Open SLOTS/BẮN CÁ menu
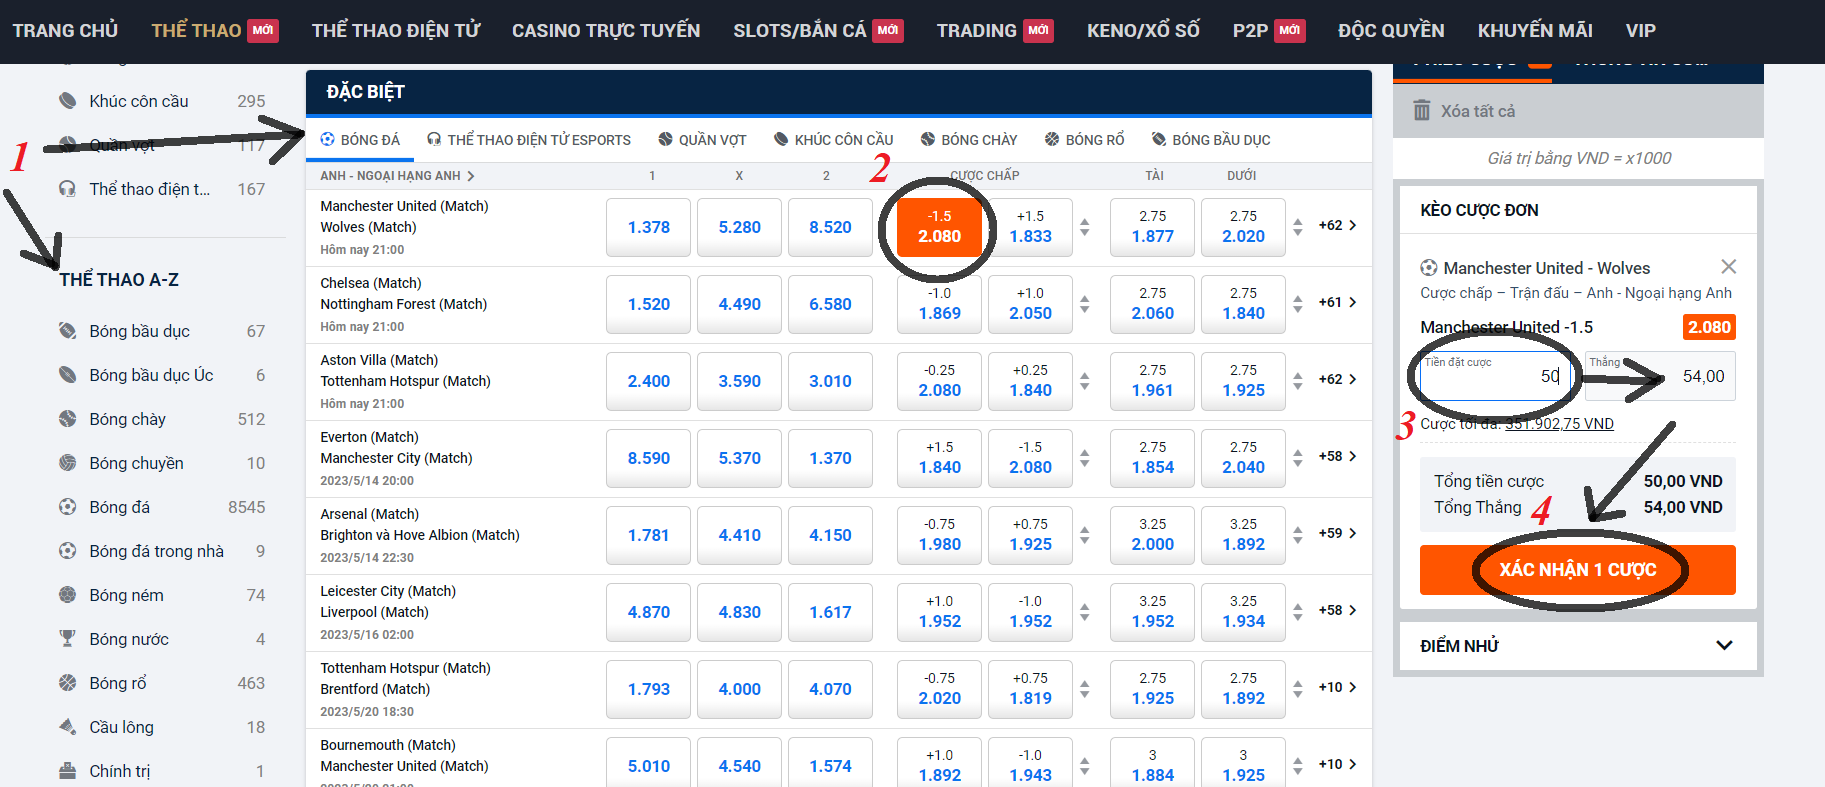This screenshot has width=1825, height=787. (x=818, y=31)
